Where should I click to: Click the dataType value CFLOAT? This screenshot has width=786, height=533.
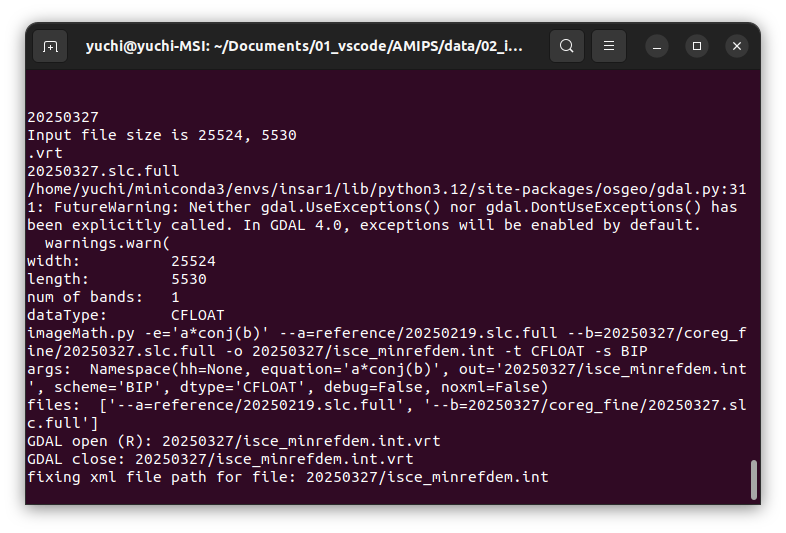point(198,315)
